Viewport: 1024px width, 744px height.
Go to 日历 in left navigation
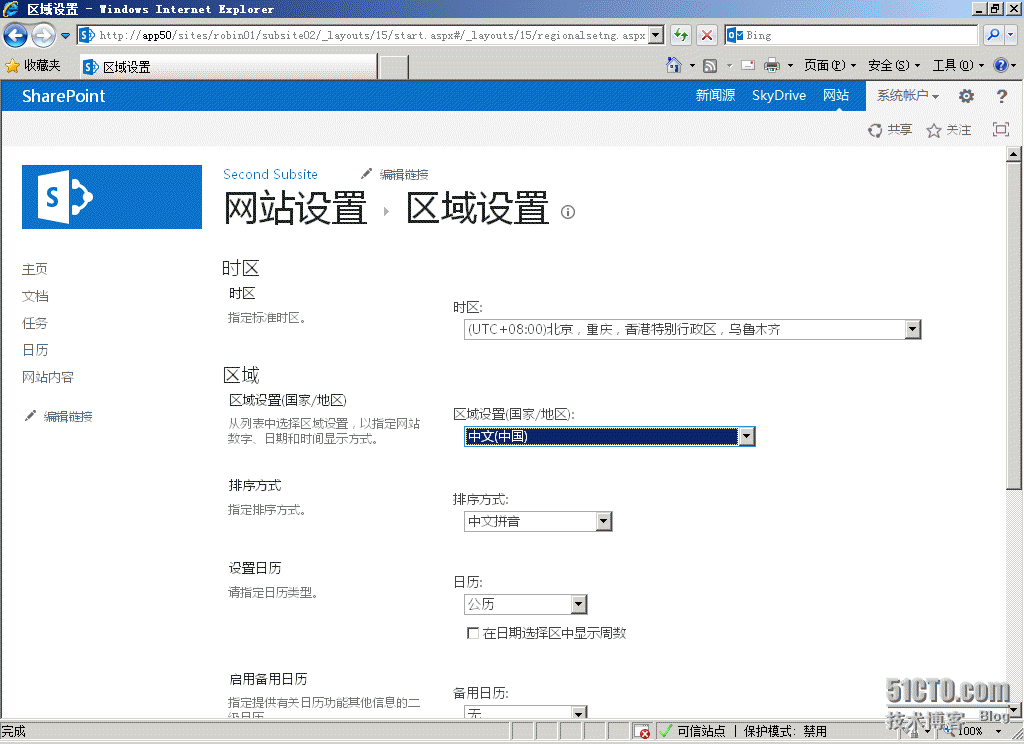(35, 350)
